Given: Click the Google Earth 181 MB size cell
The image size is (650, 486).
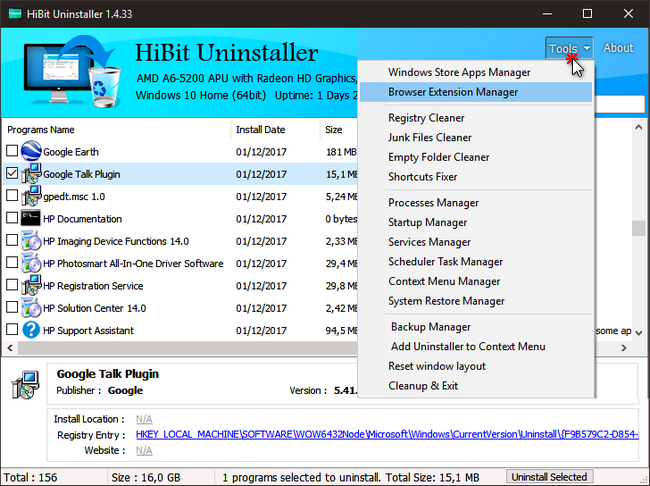Looking at the screenshot, I should (341, 152).
